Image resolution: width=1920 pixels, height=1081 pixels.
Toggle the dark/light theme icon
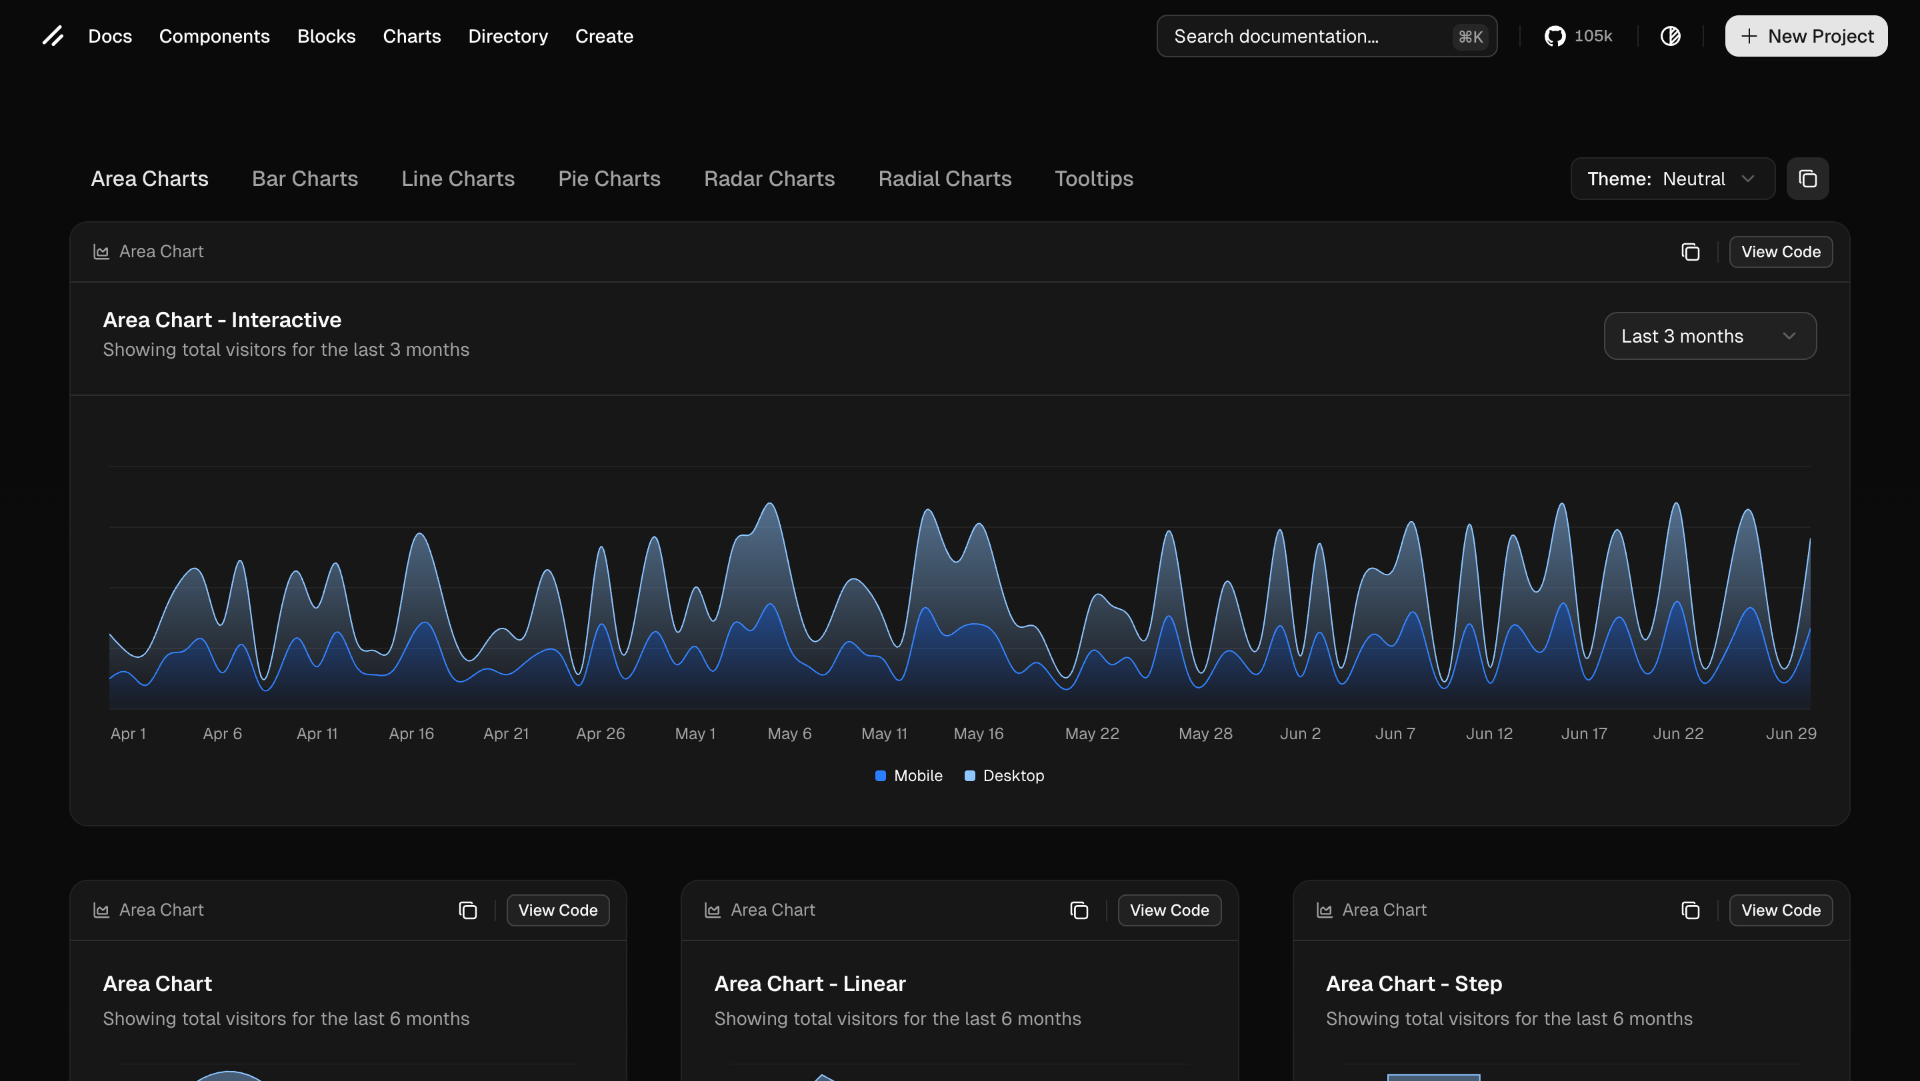point(1670,36)
